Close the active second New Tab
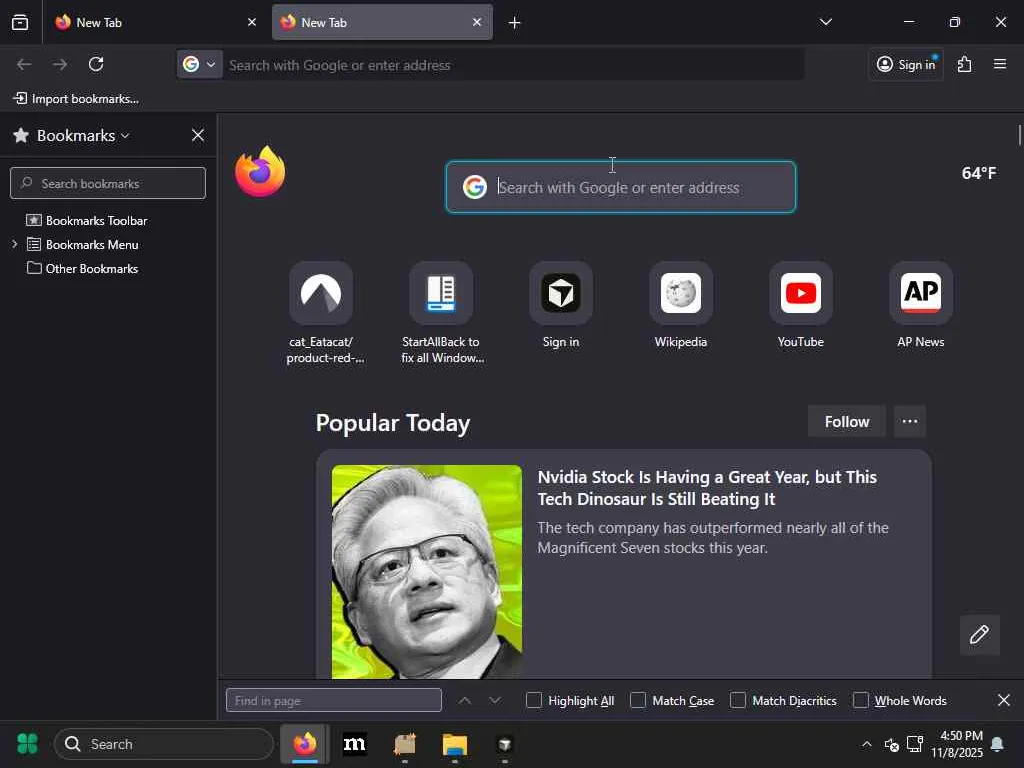The image size is (1024, 768). (x=477, y=22)
